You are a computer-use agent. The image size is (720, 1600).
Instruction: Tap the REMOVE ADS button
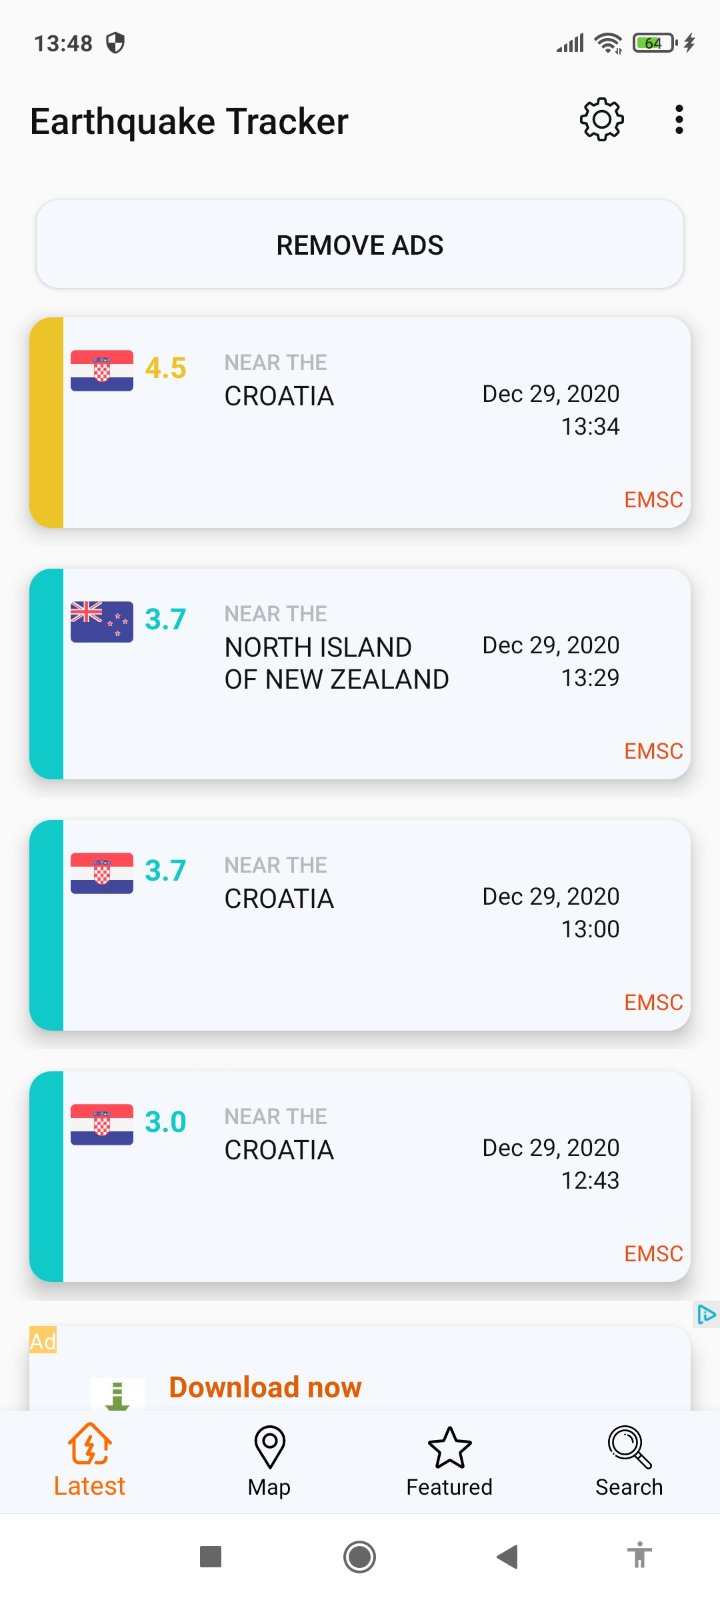click(360, 245)
